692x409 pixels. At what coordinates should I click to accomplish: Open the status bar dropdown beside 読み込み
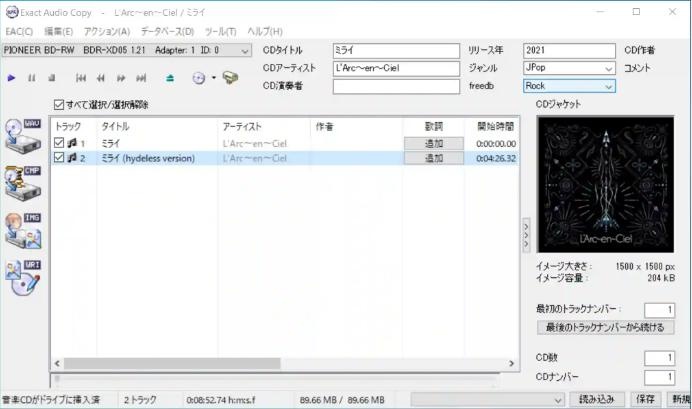[487, 400]
